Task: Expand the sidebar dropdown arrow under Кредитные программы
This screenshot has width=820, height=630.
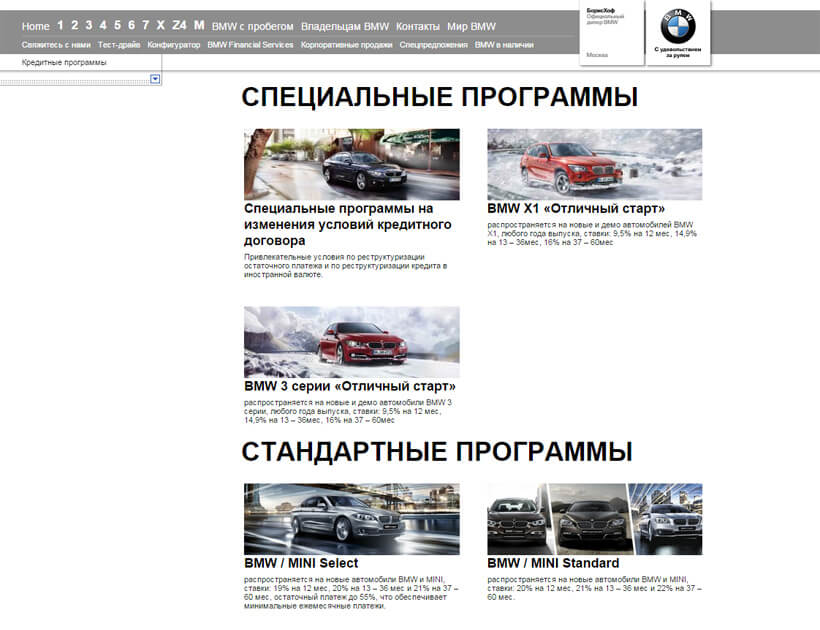Action: 155,79
